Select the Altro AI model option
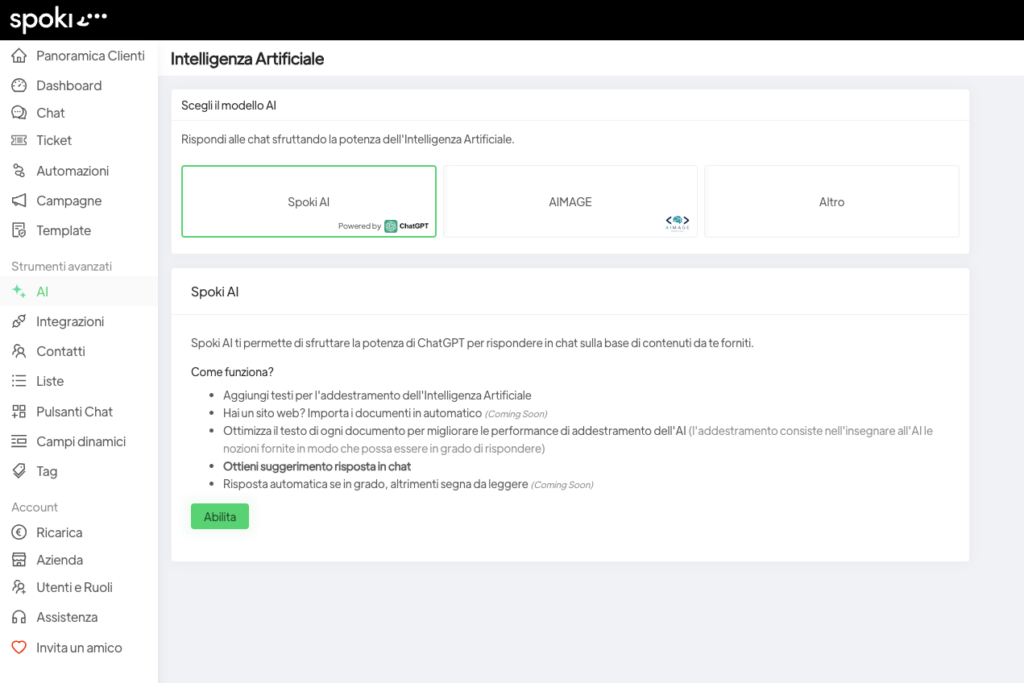Screen dimensions: 1024x683 pos(831,201)
